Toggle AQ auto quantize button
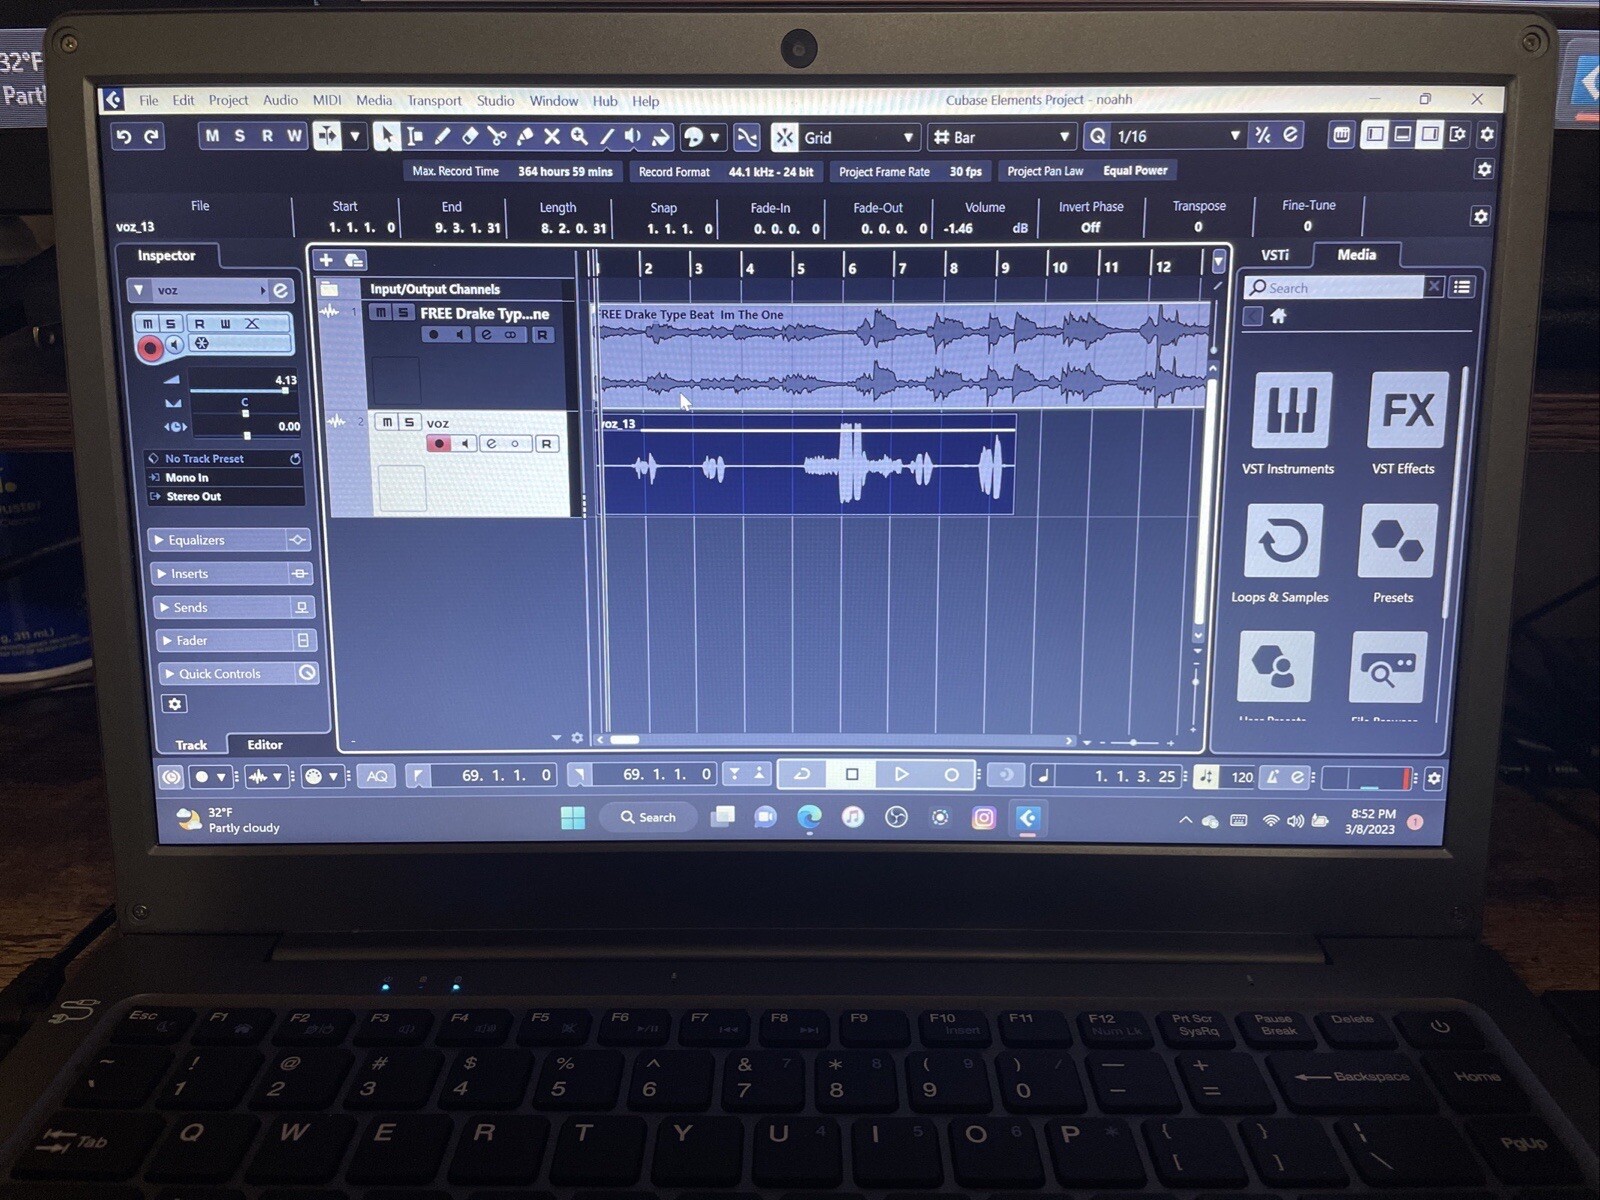Image resolution: width=1600 pixels, height=1200 pixels. 377,776
